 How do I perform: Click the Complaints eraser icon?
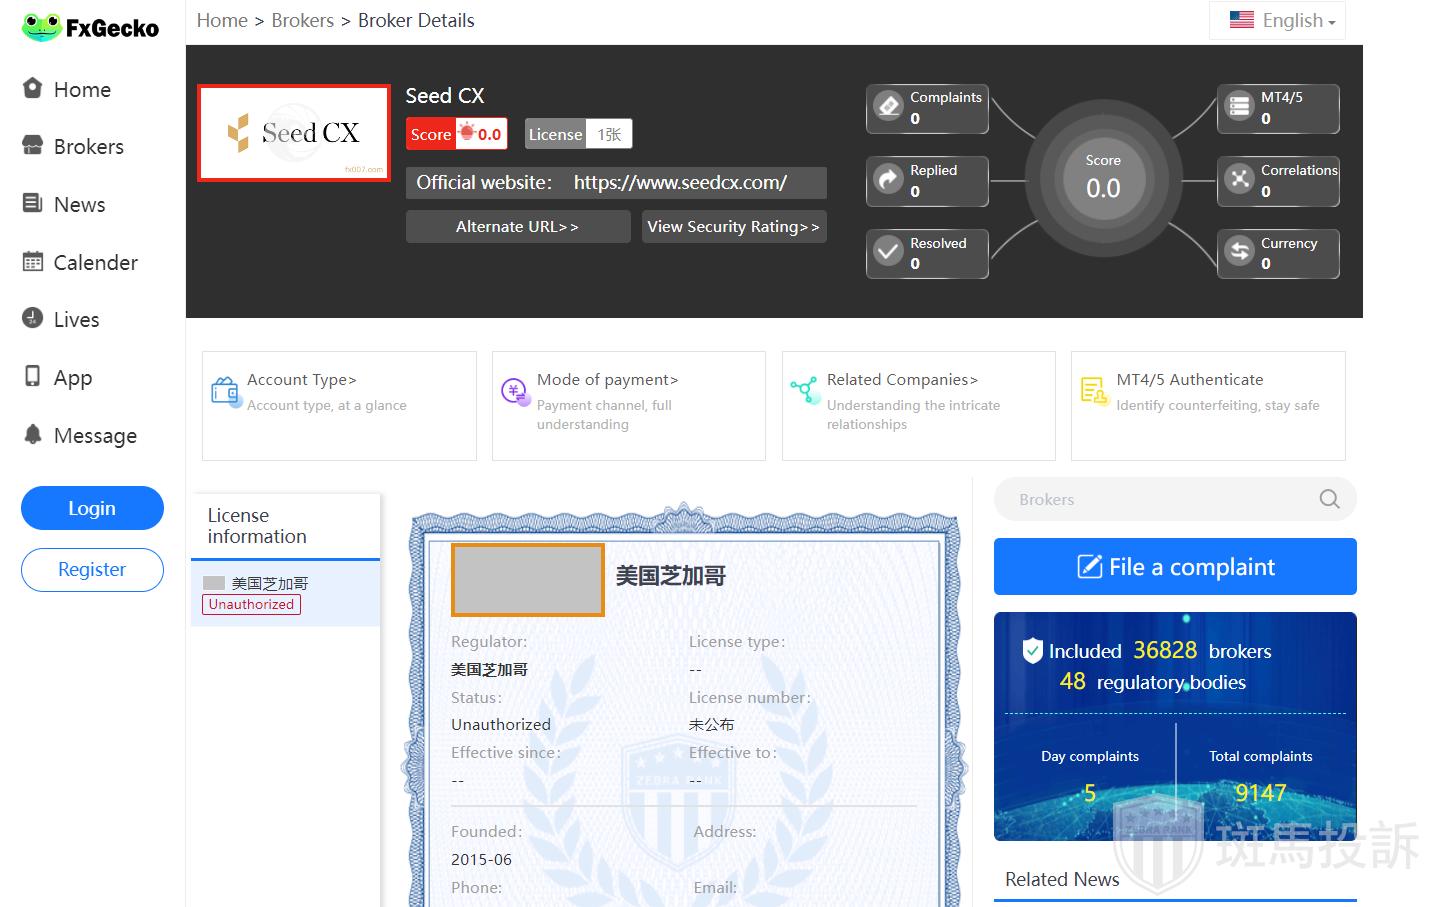pos(888,106)
